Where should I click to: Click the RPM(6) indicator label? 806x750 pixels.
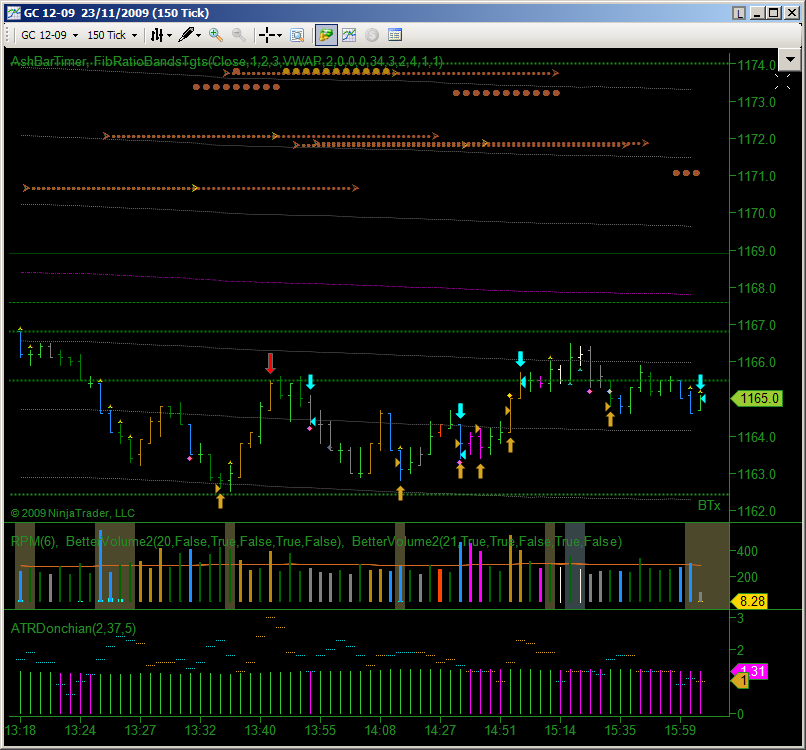pos(34,541)
